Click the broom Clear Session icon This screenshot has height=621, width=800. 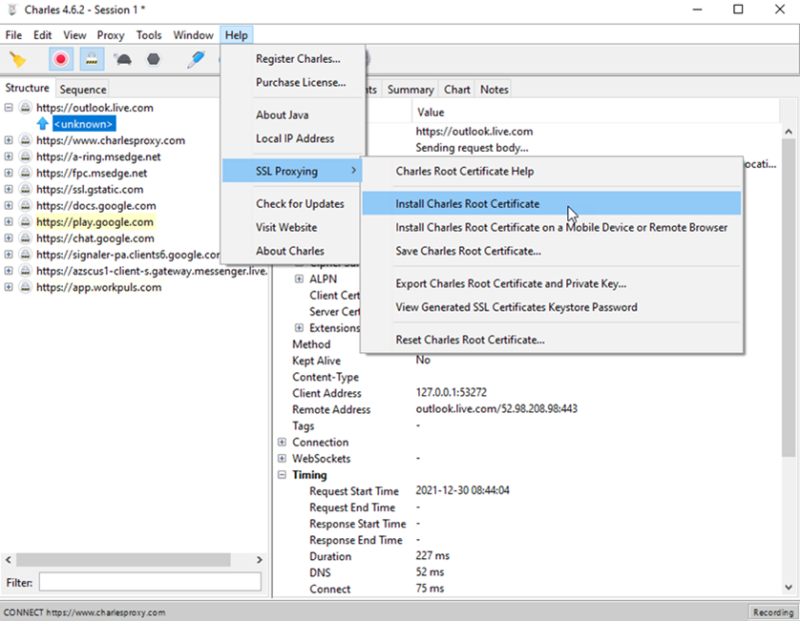tap(17, 59)
